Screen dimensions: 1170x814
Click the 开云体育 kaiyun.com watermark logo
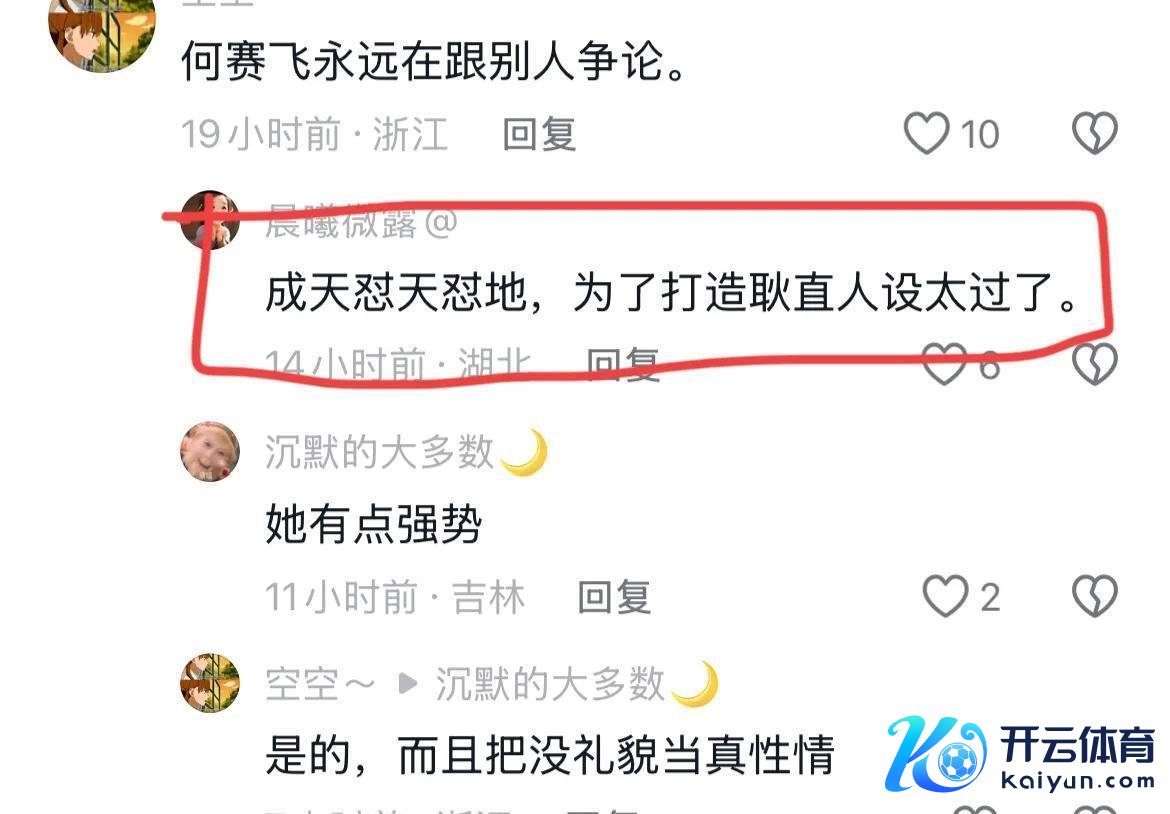tap(1020, 754)
